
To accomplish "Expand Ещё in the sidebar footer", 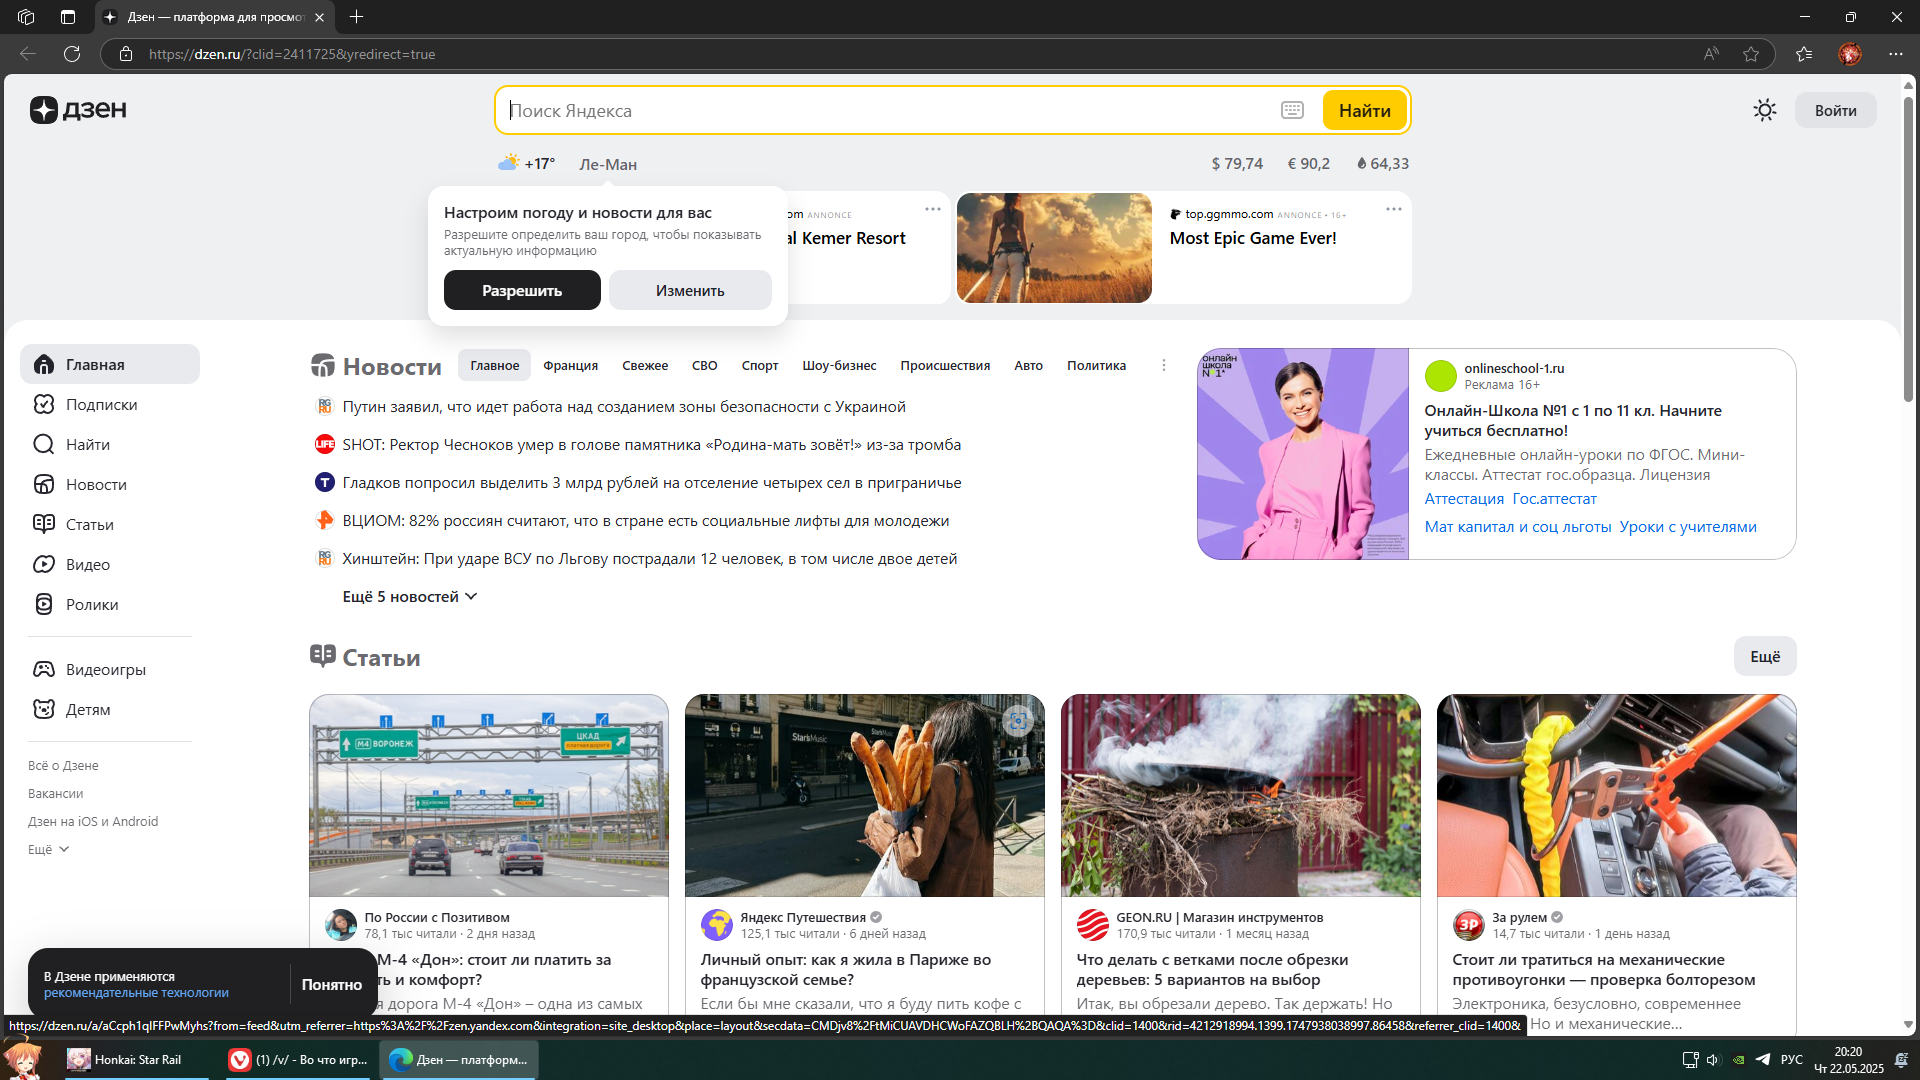I will click(48, 849).
